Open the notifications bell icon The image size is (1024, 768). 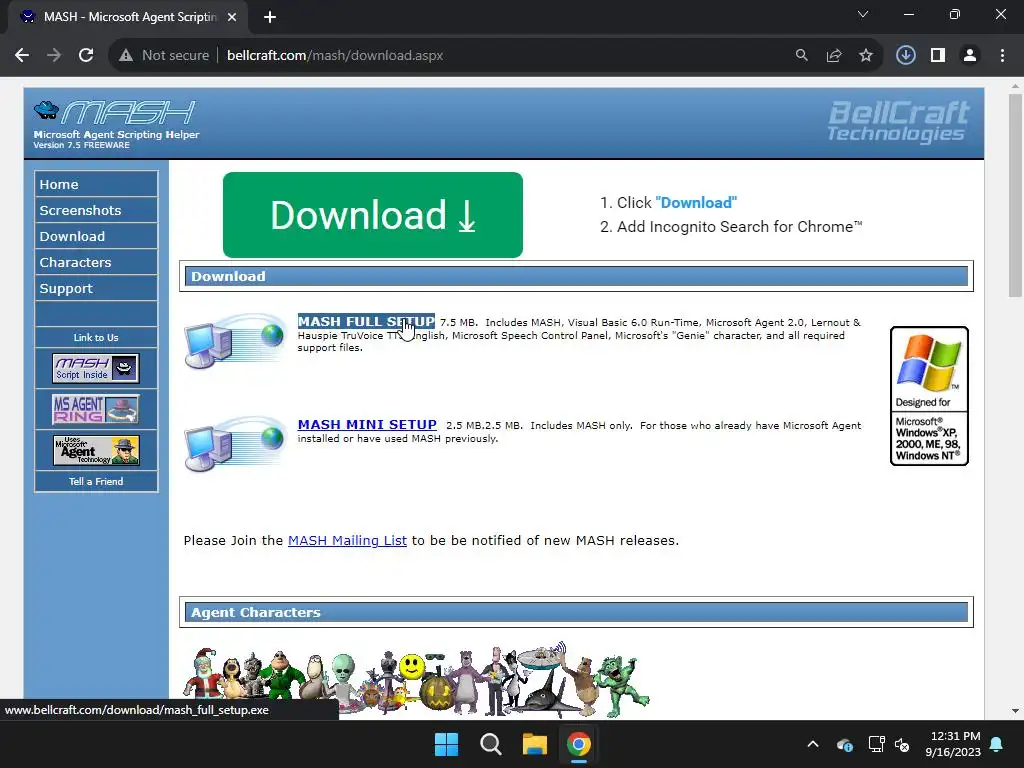tap(997, 744)
